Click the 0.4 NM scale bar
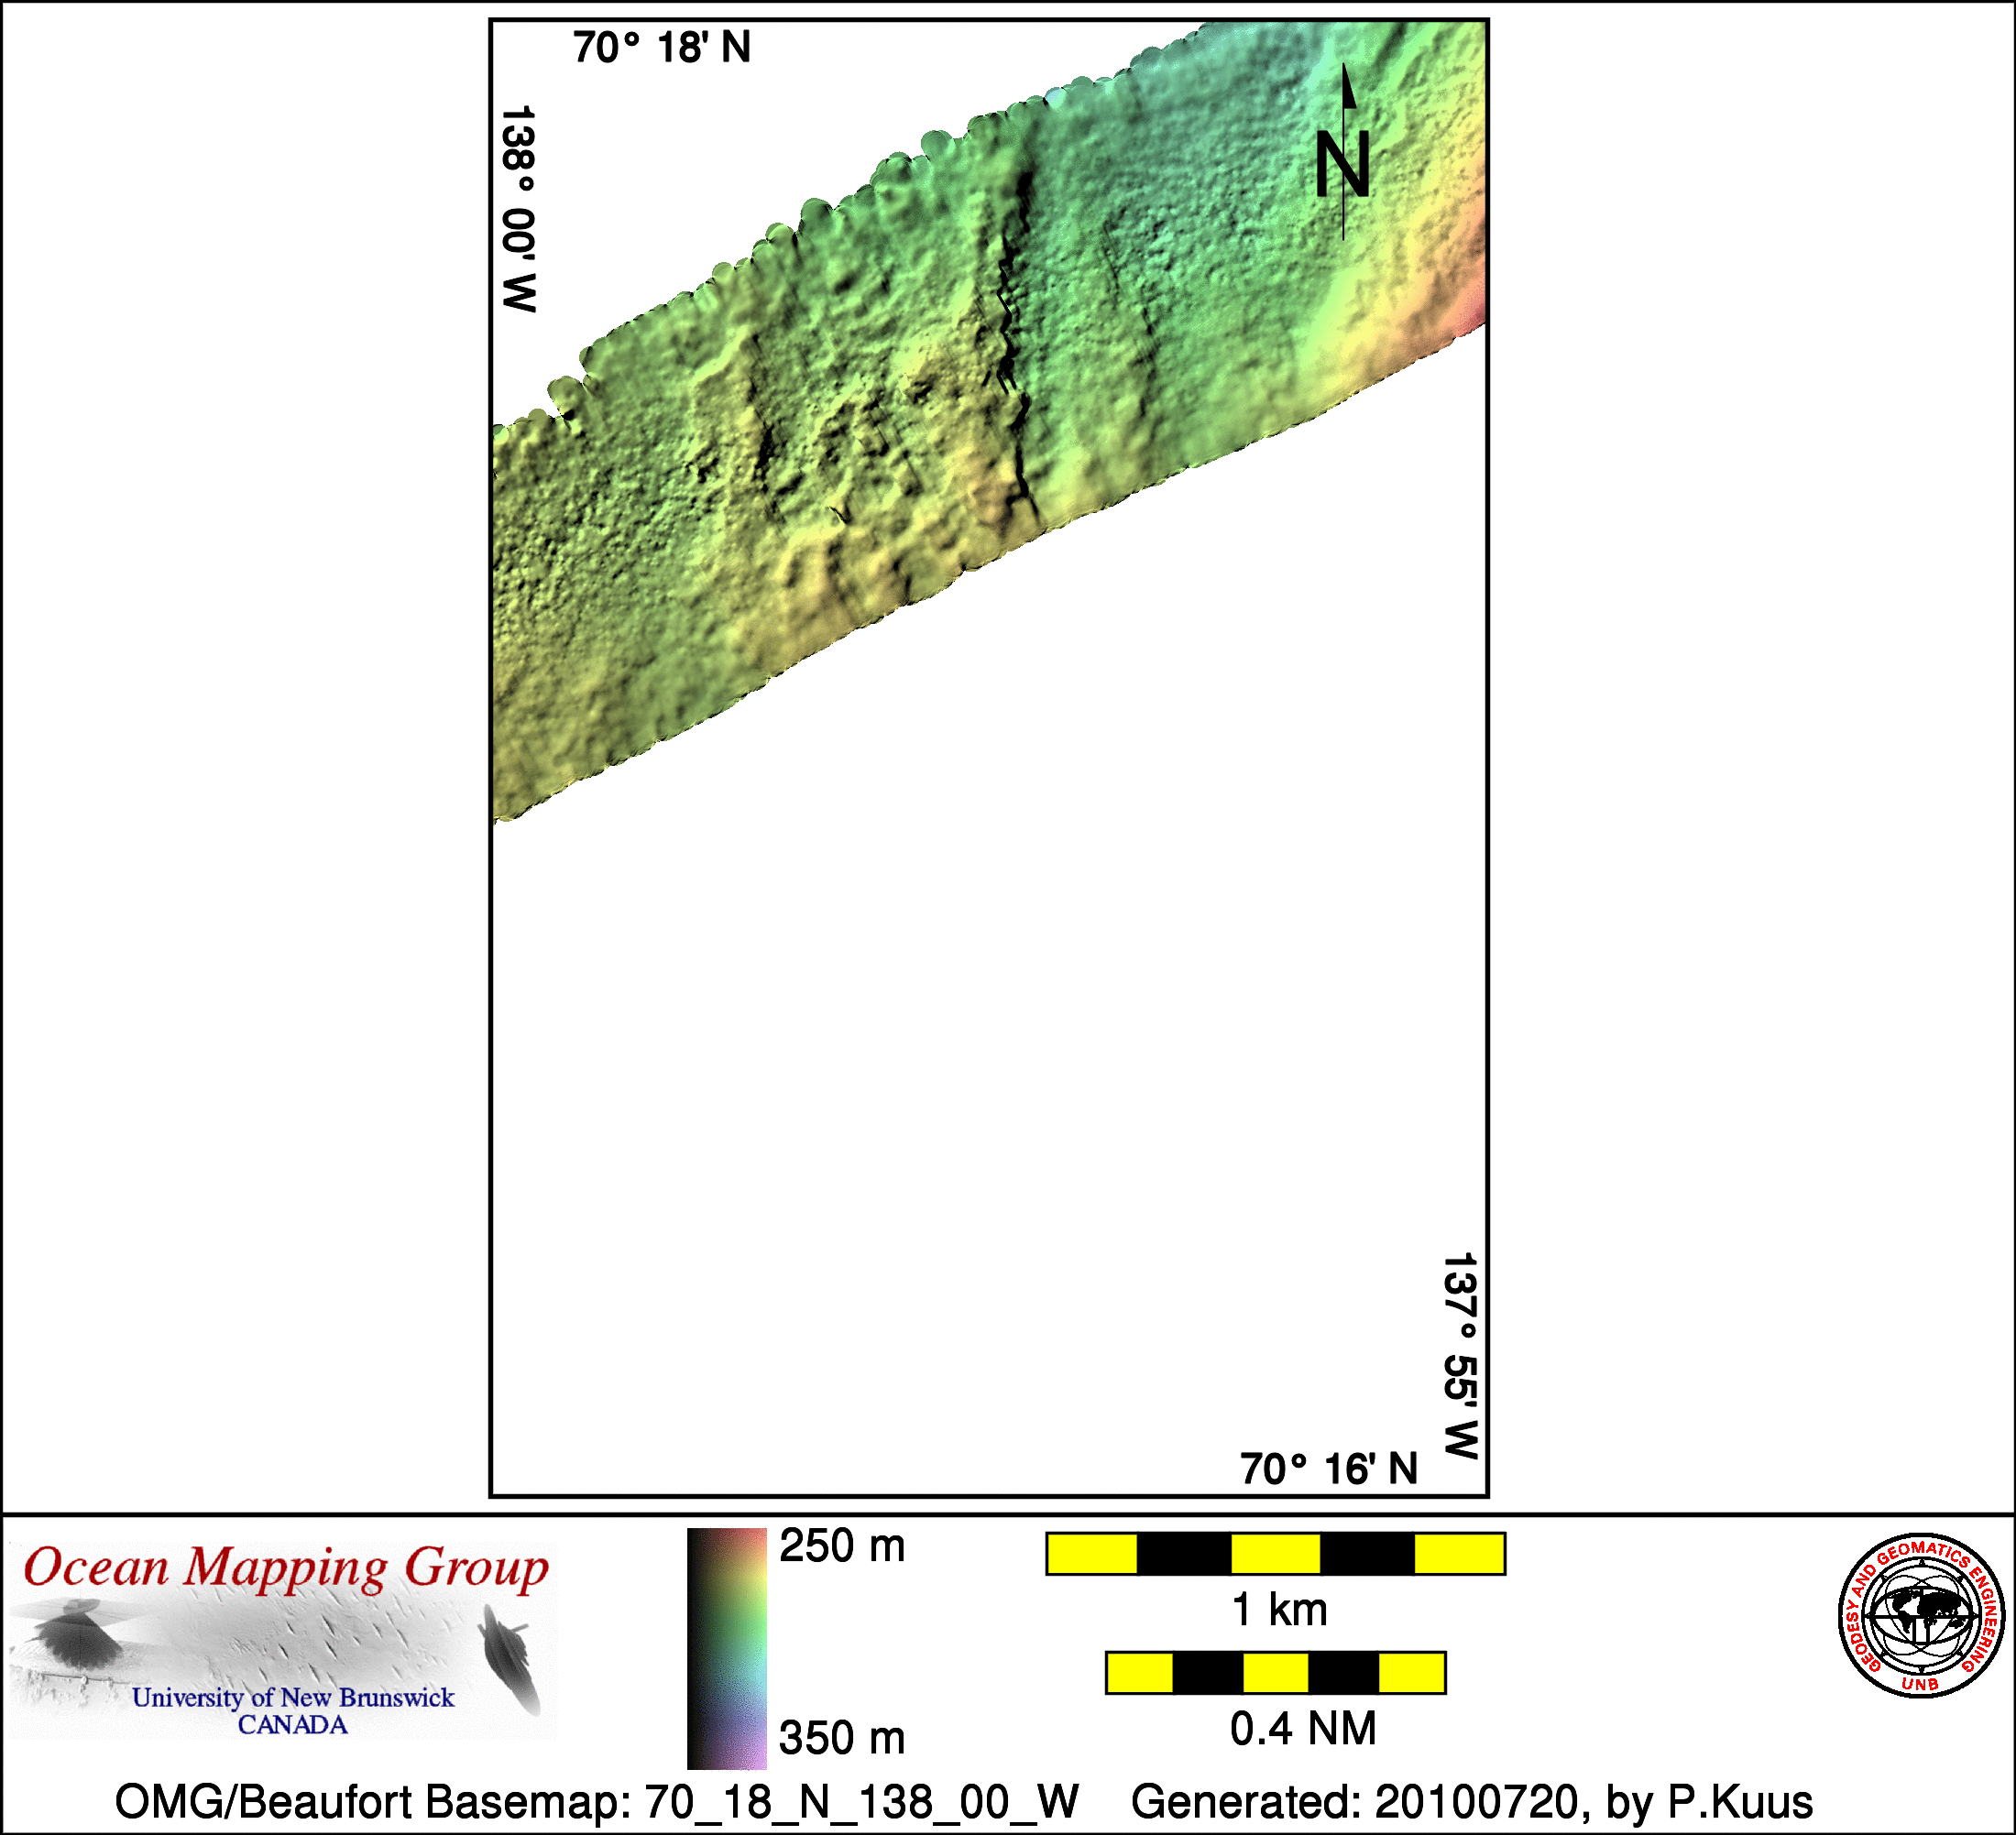The width and height of the screenshot is (2016, 1835). pos(1275,1673)
